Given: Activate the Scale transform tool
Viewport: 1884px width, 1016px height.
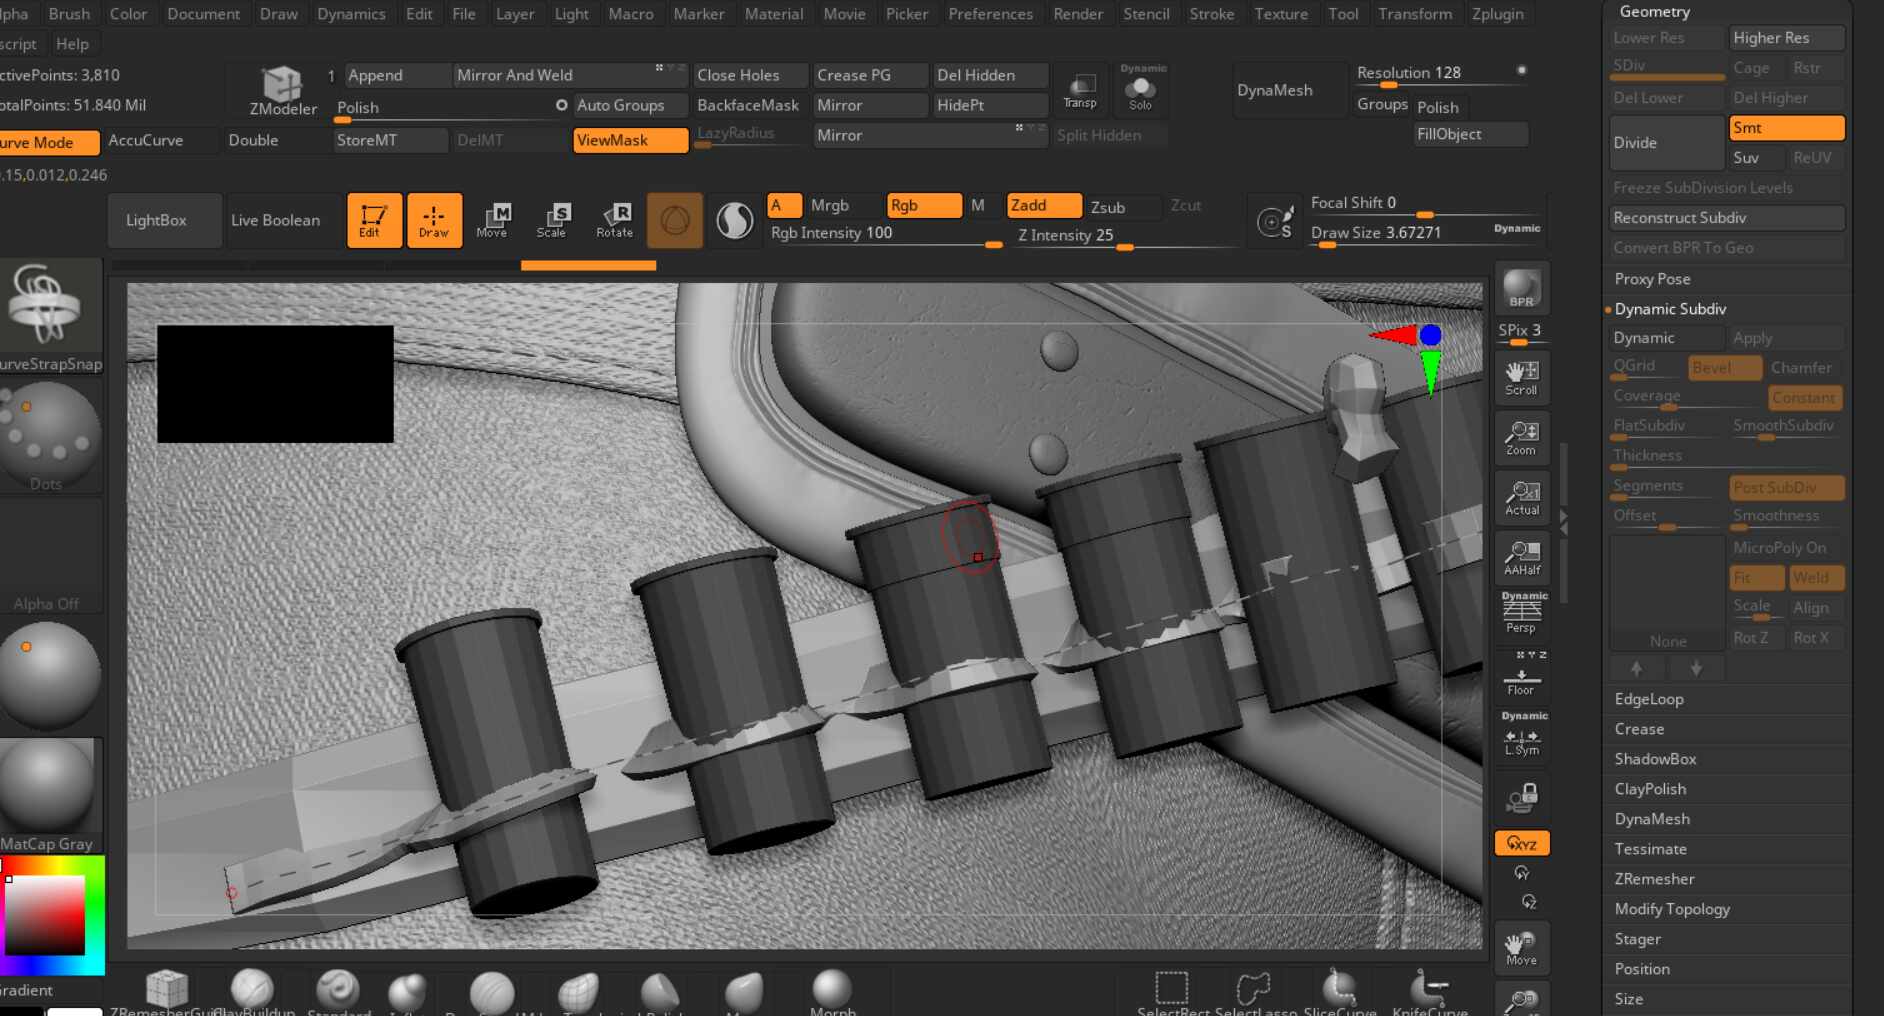Looking at the screenshot, I should coord(551,220).
